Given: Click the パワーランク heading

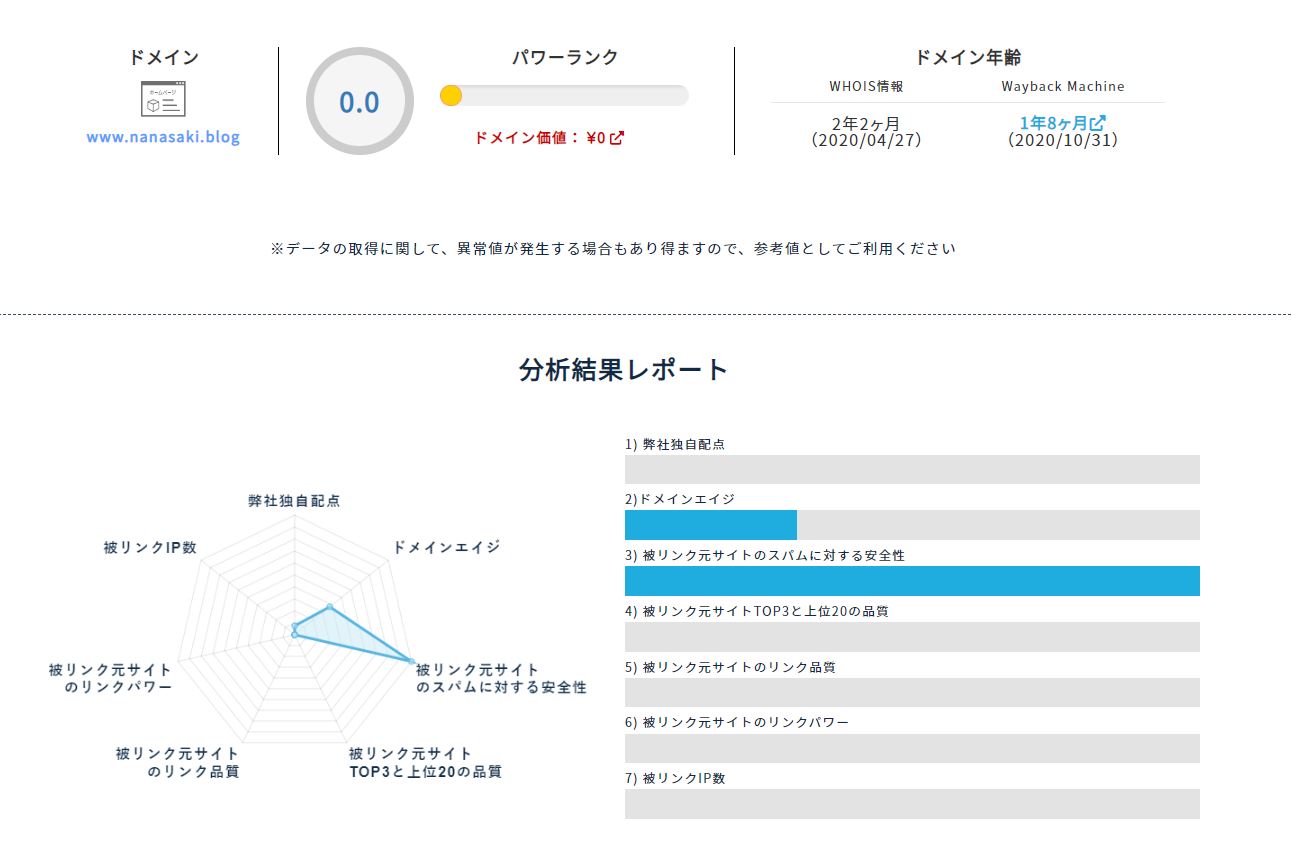Looking at the screenshot, I should pyautogui.click(x=565, y=57).
